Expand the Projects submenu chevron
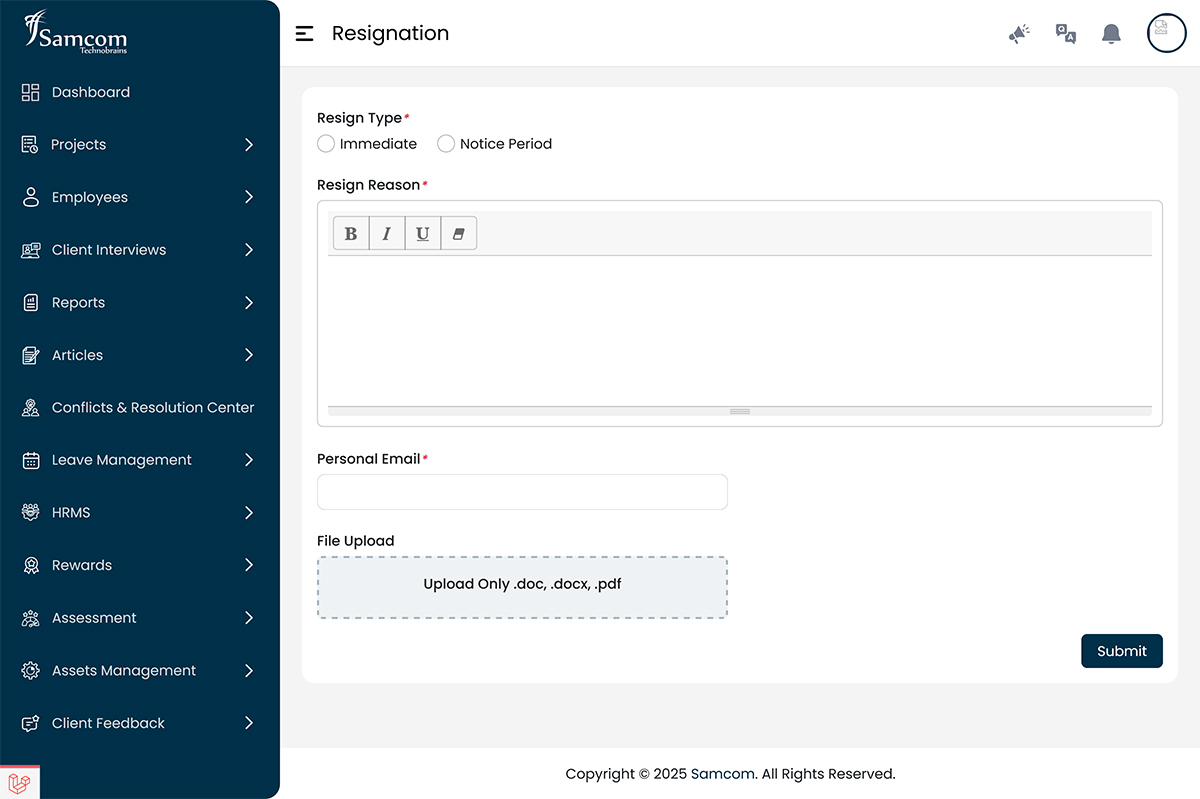This screenshot has height=799, width=1200. click(x=249, y=145)
